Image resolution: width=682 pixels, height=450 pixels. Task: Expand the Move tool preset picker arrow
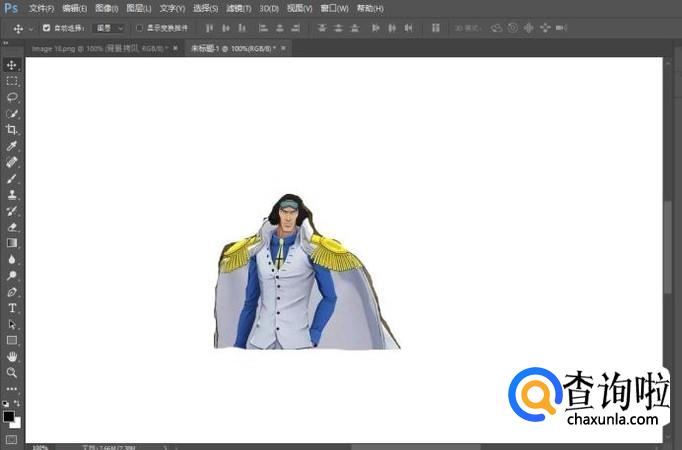31,28
